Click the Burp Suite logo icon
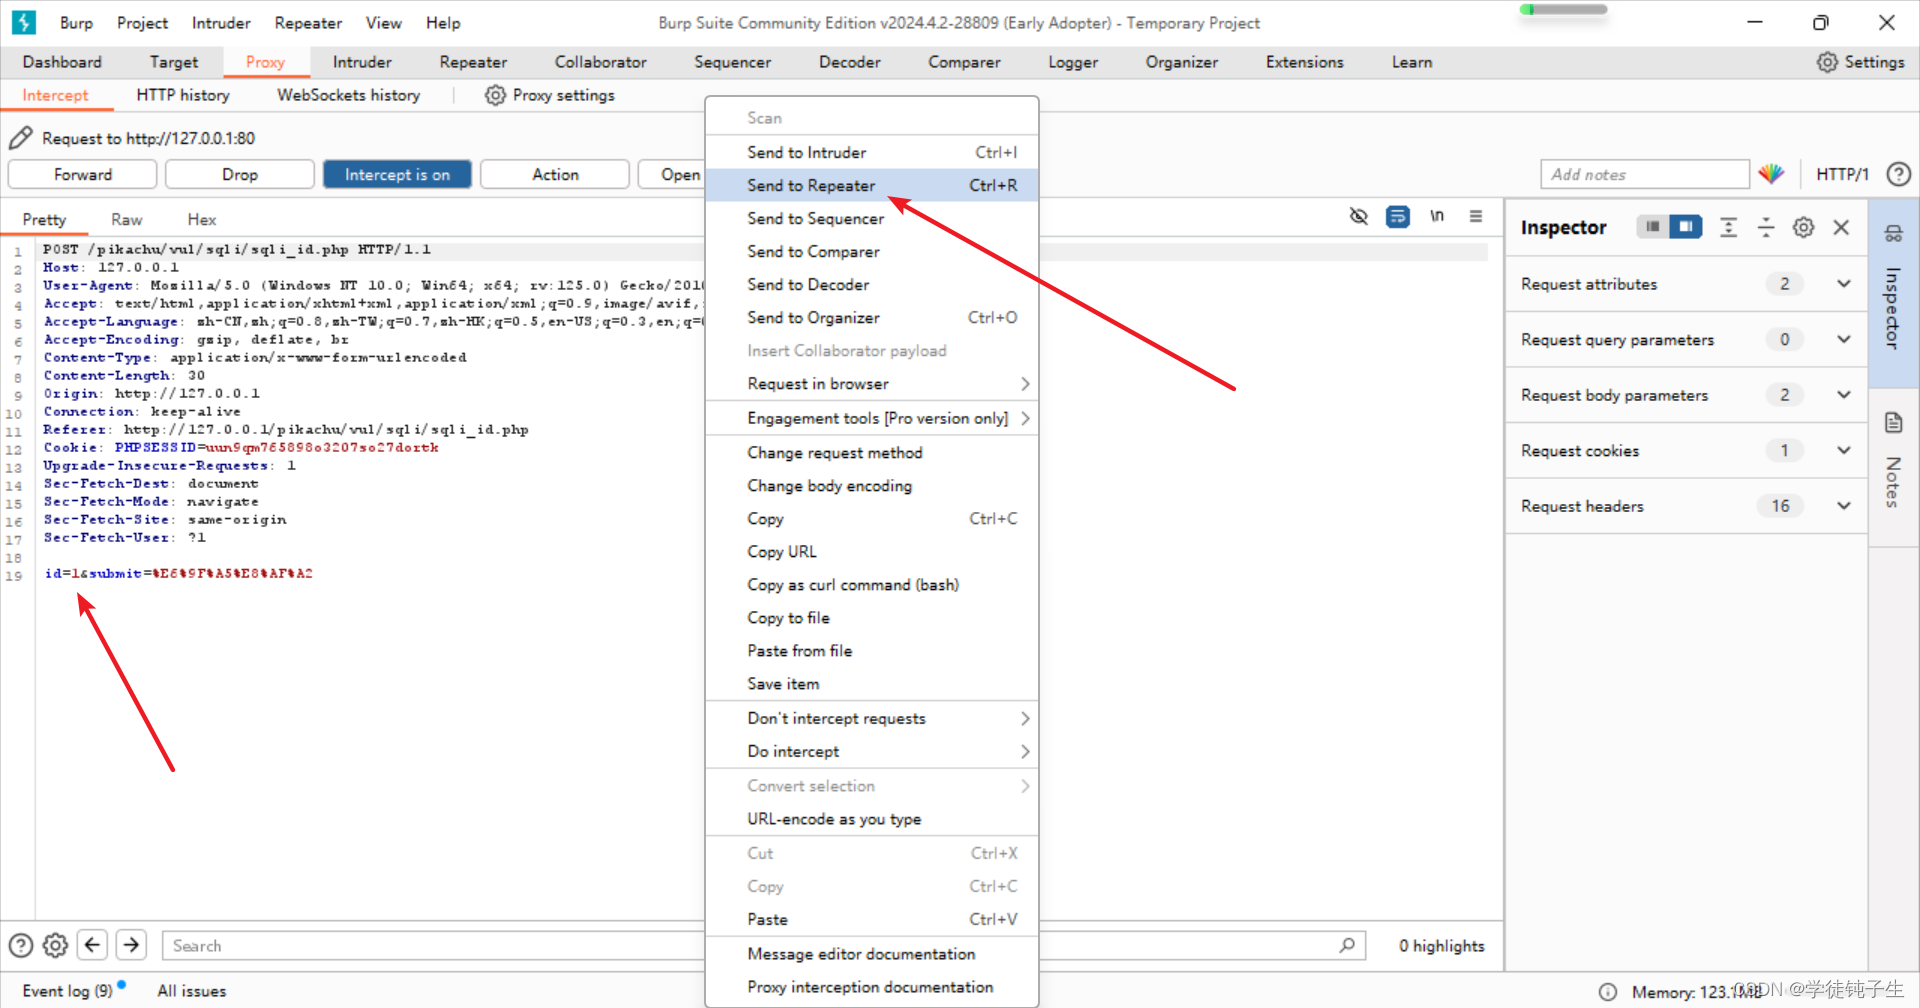This screenshot has height=1008, width=1920. pos(24,22)
